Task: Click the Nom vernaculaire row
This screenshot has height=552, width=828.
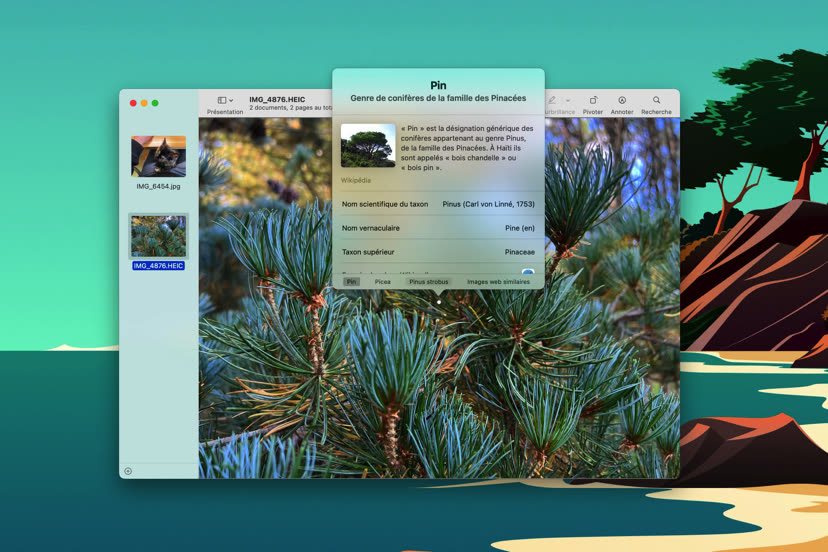Action: coord(438,228)
